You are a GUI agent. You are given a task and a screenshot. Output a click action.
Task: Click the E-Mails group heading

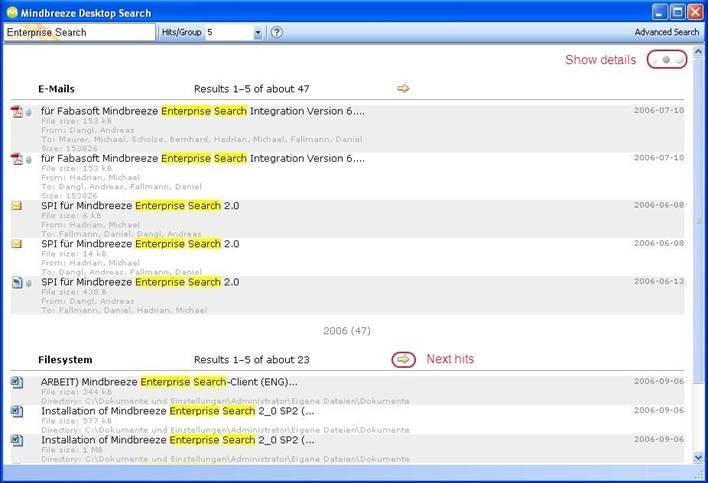(56, 89)
